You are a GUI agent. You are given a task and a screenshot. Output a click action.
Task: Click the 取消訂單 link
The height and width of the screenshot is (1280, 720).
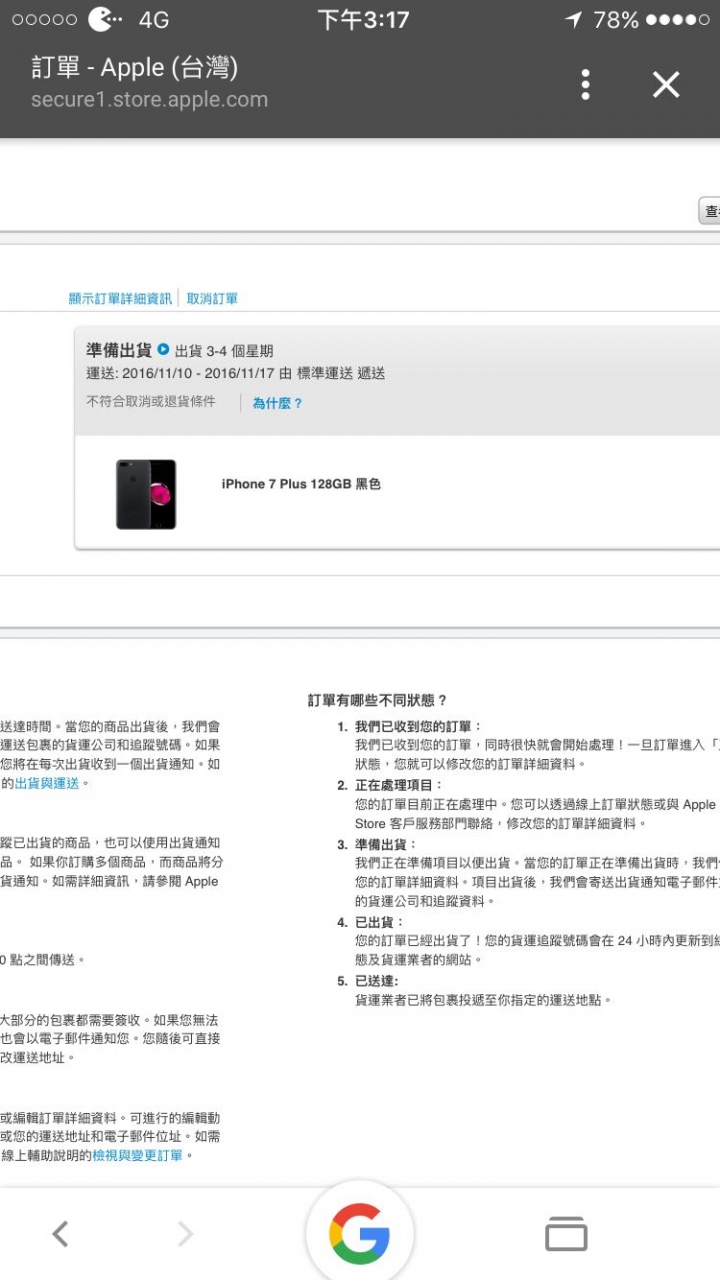pos(212,298)
